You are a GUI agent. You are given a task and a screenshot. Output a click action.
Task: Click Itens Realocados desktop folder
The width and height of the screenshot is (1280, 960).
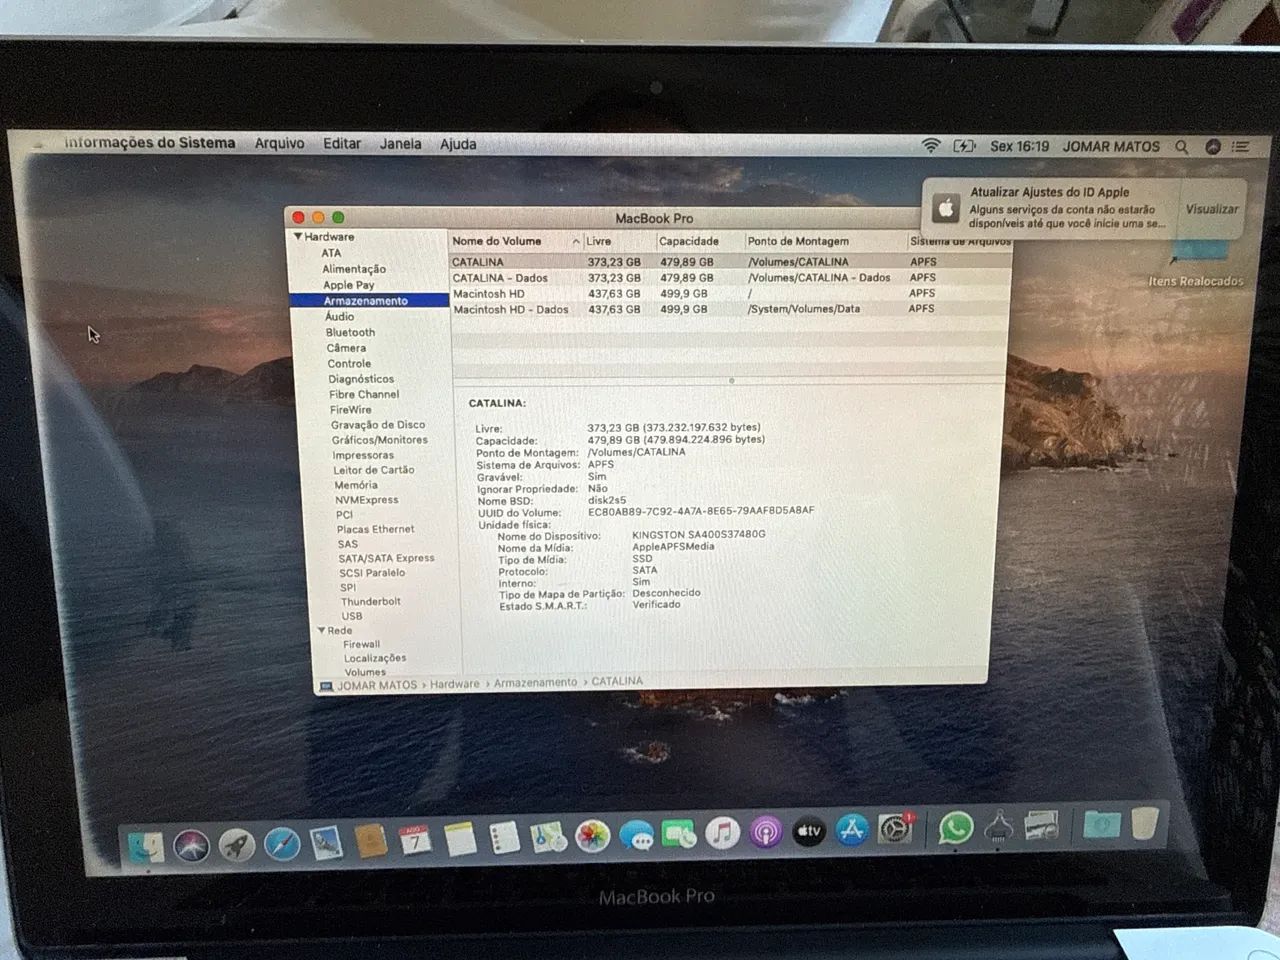click(1196, 264)
